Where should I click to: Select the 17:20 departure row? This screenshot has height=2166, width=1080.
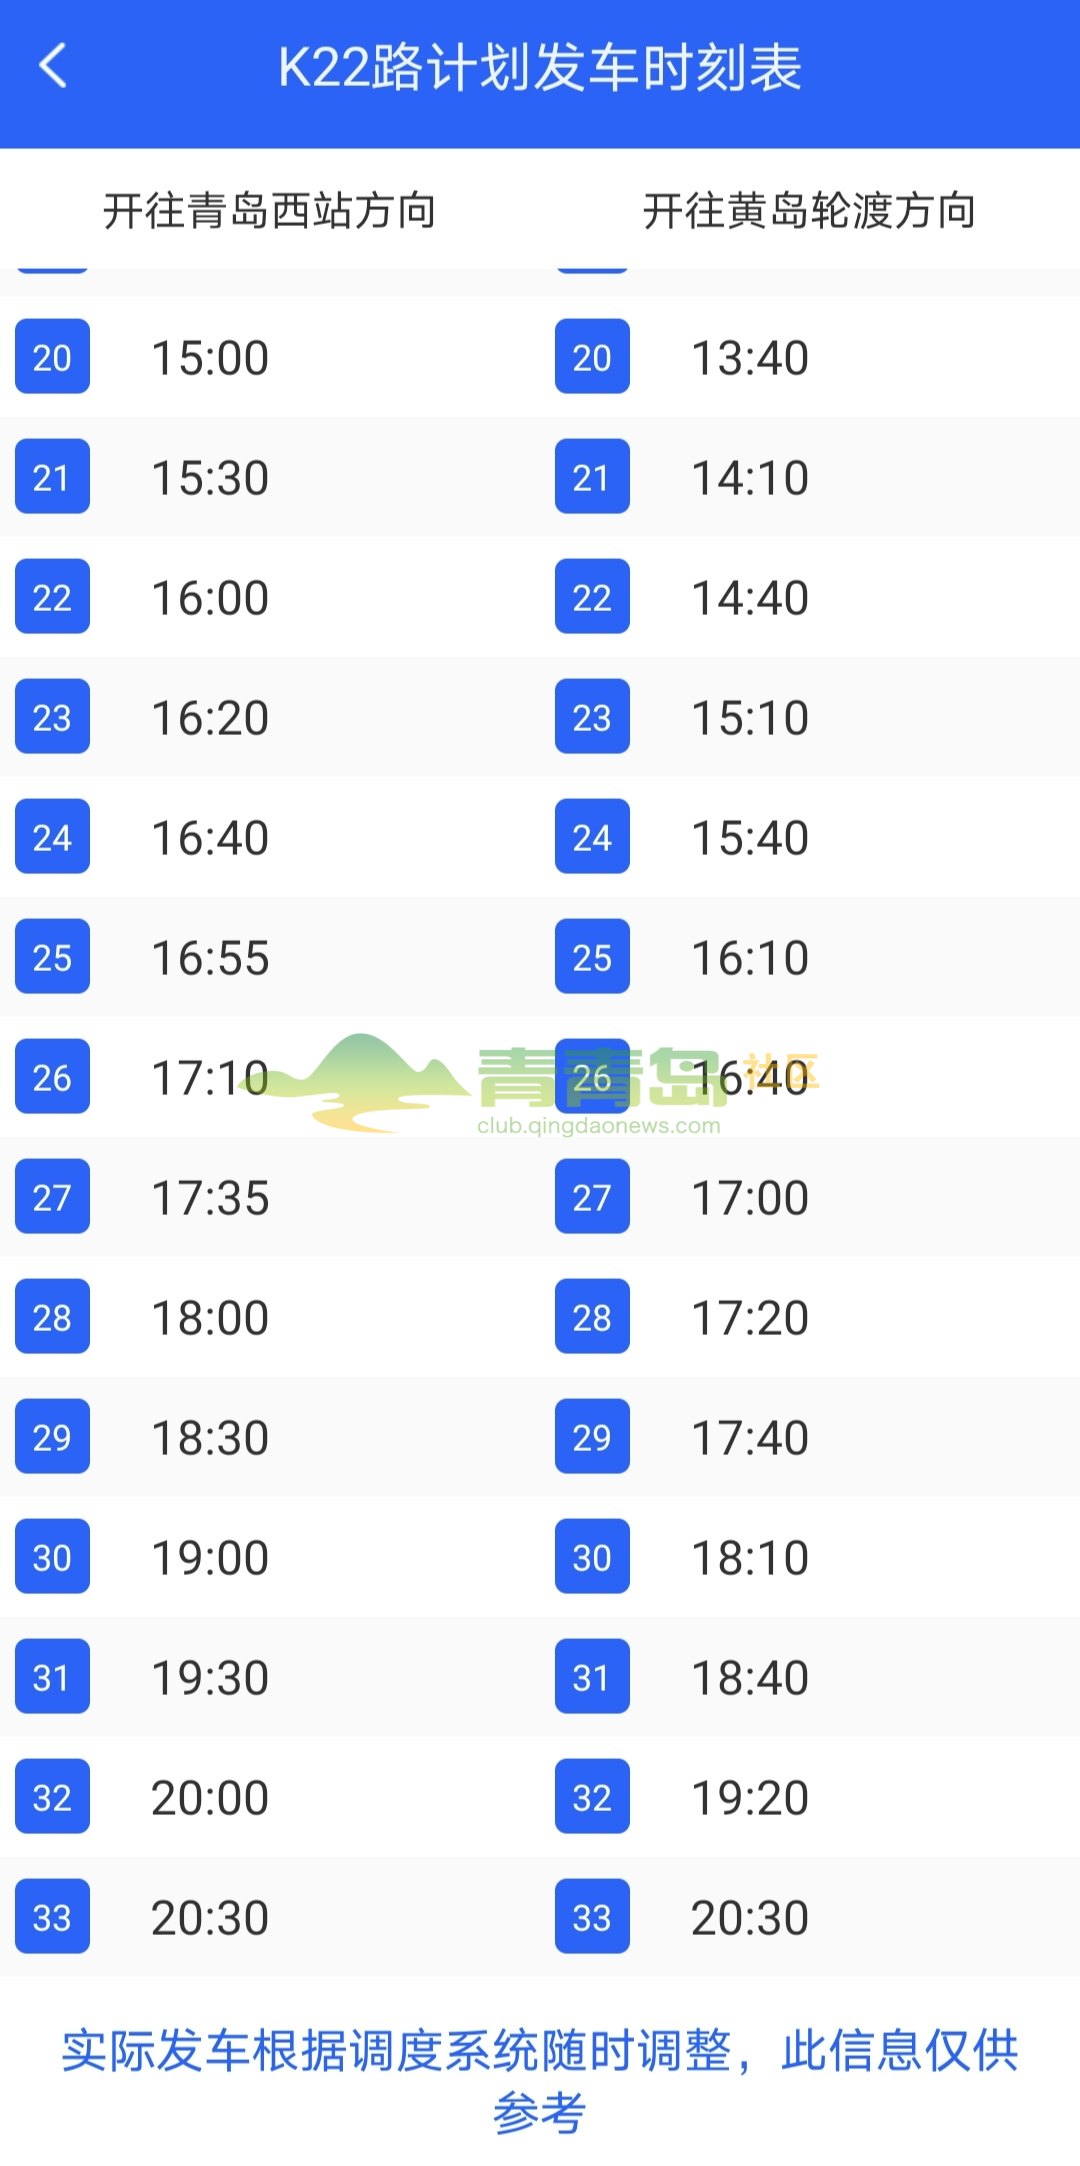[x=810, y=1317]
